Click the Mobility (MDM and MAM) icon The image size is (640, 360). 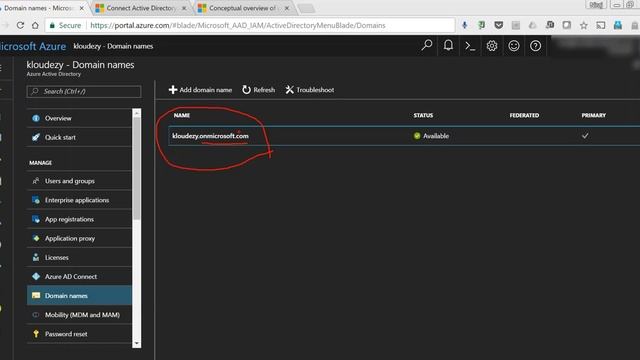point(36,315)
